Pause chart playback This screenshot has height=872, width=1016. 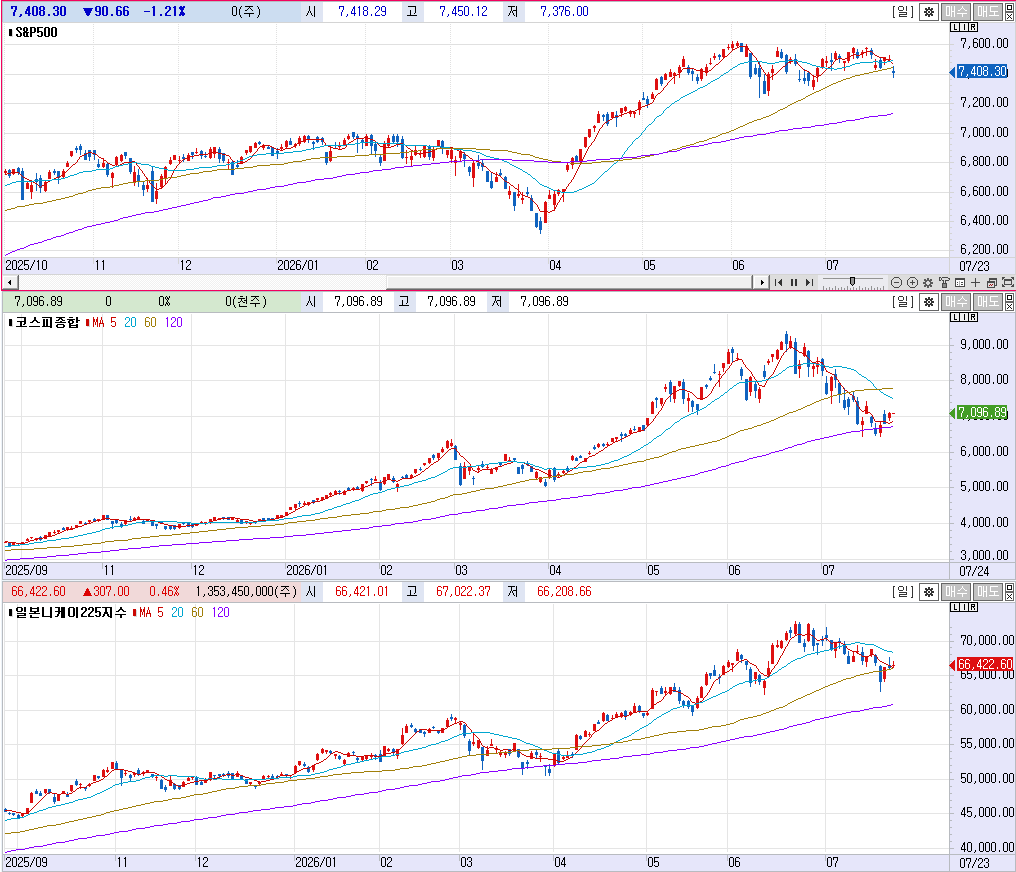(x=794, y=282)
